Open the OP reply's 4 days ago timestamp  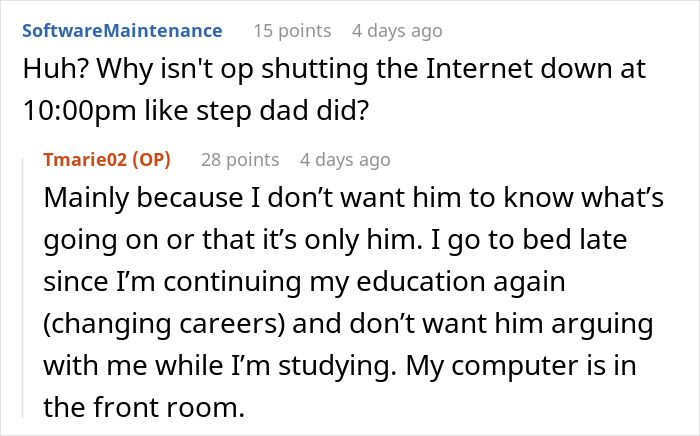point(345,160)
